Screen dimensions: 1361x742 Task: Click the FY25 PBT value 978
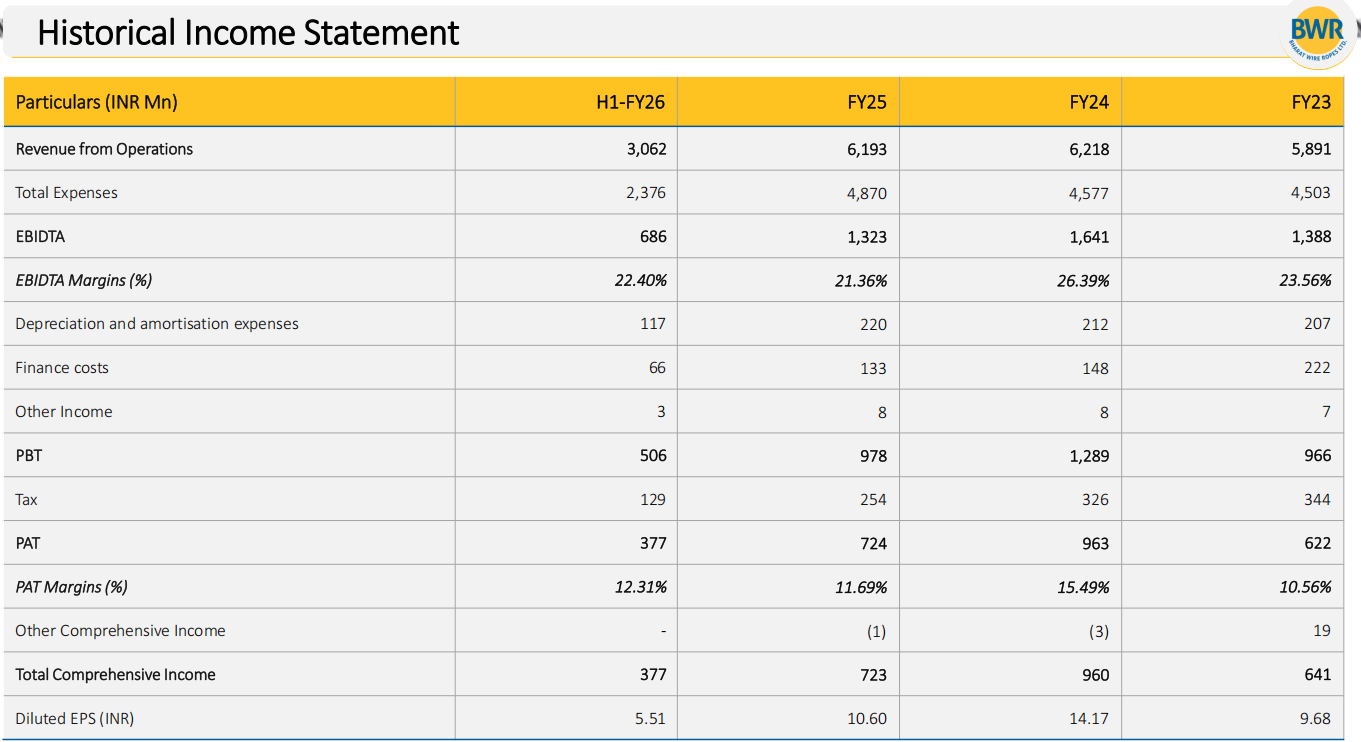point(873,456)
